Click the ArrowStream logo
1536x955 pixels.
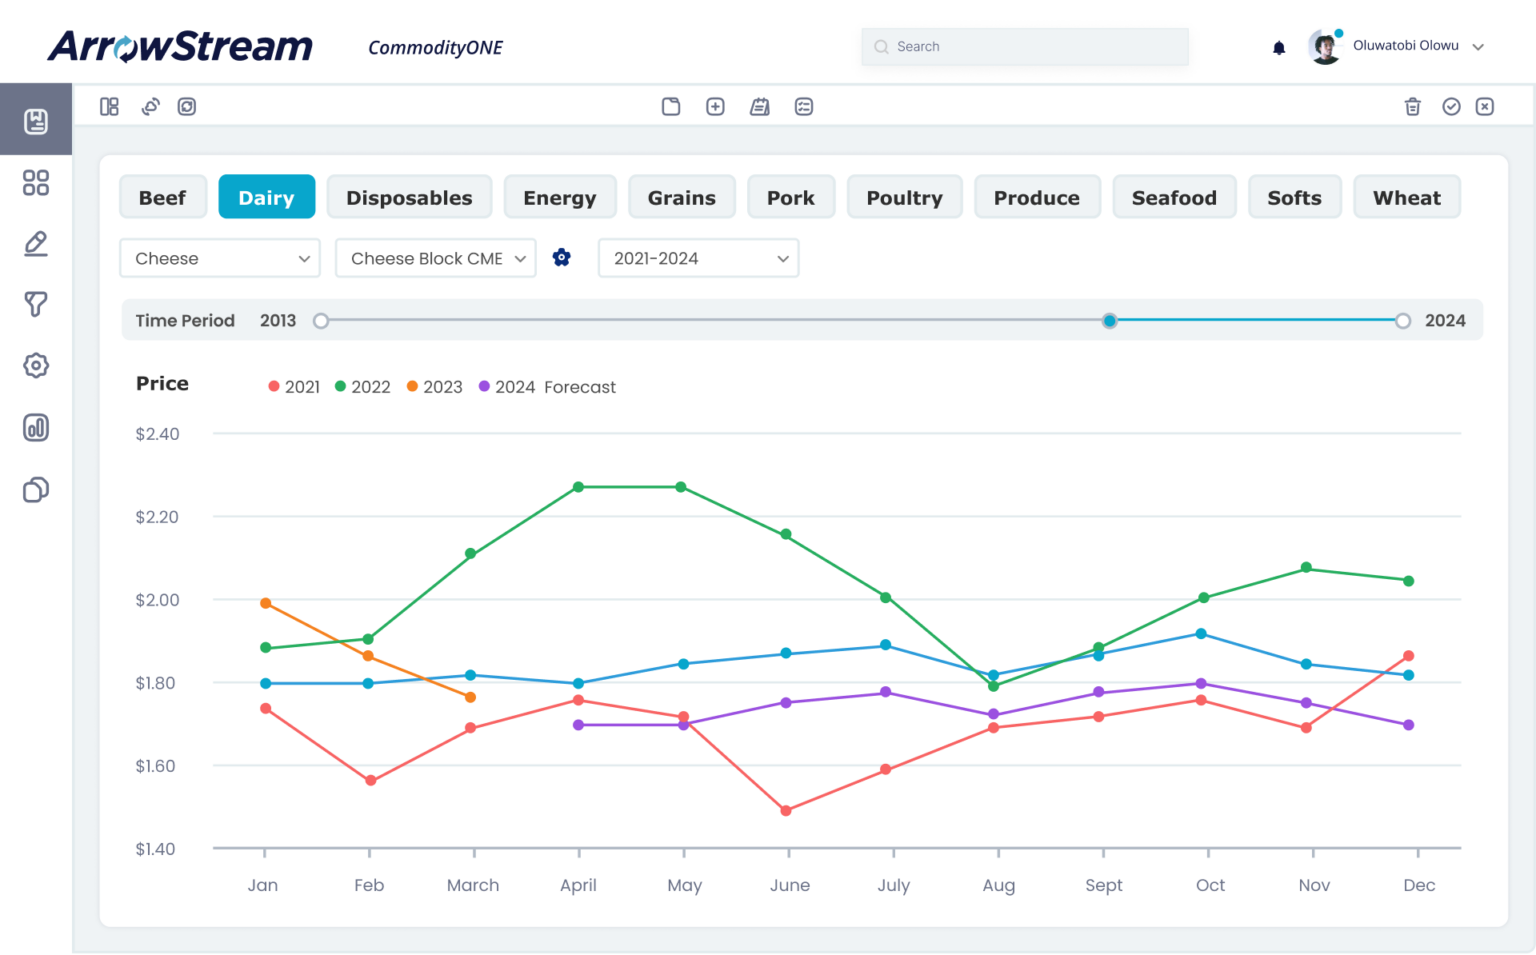(x=180, y=46)
